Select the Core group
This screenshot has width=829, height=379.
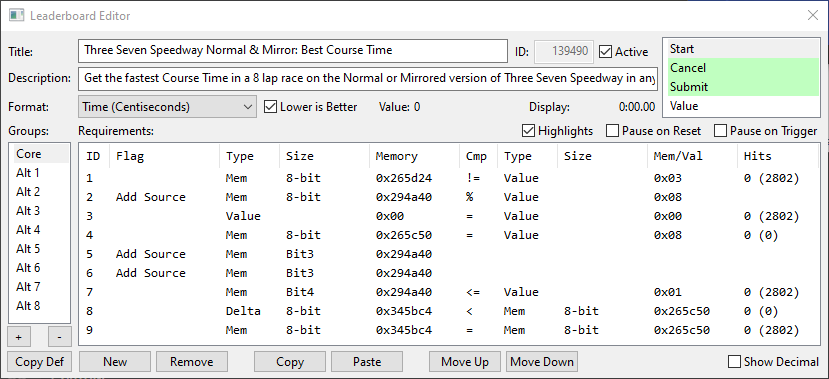coord(41,154)
